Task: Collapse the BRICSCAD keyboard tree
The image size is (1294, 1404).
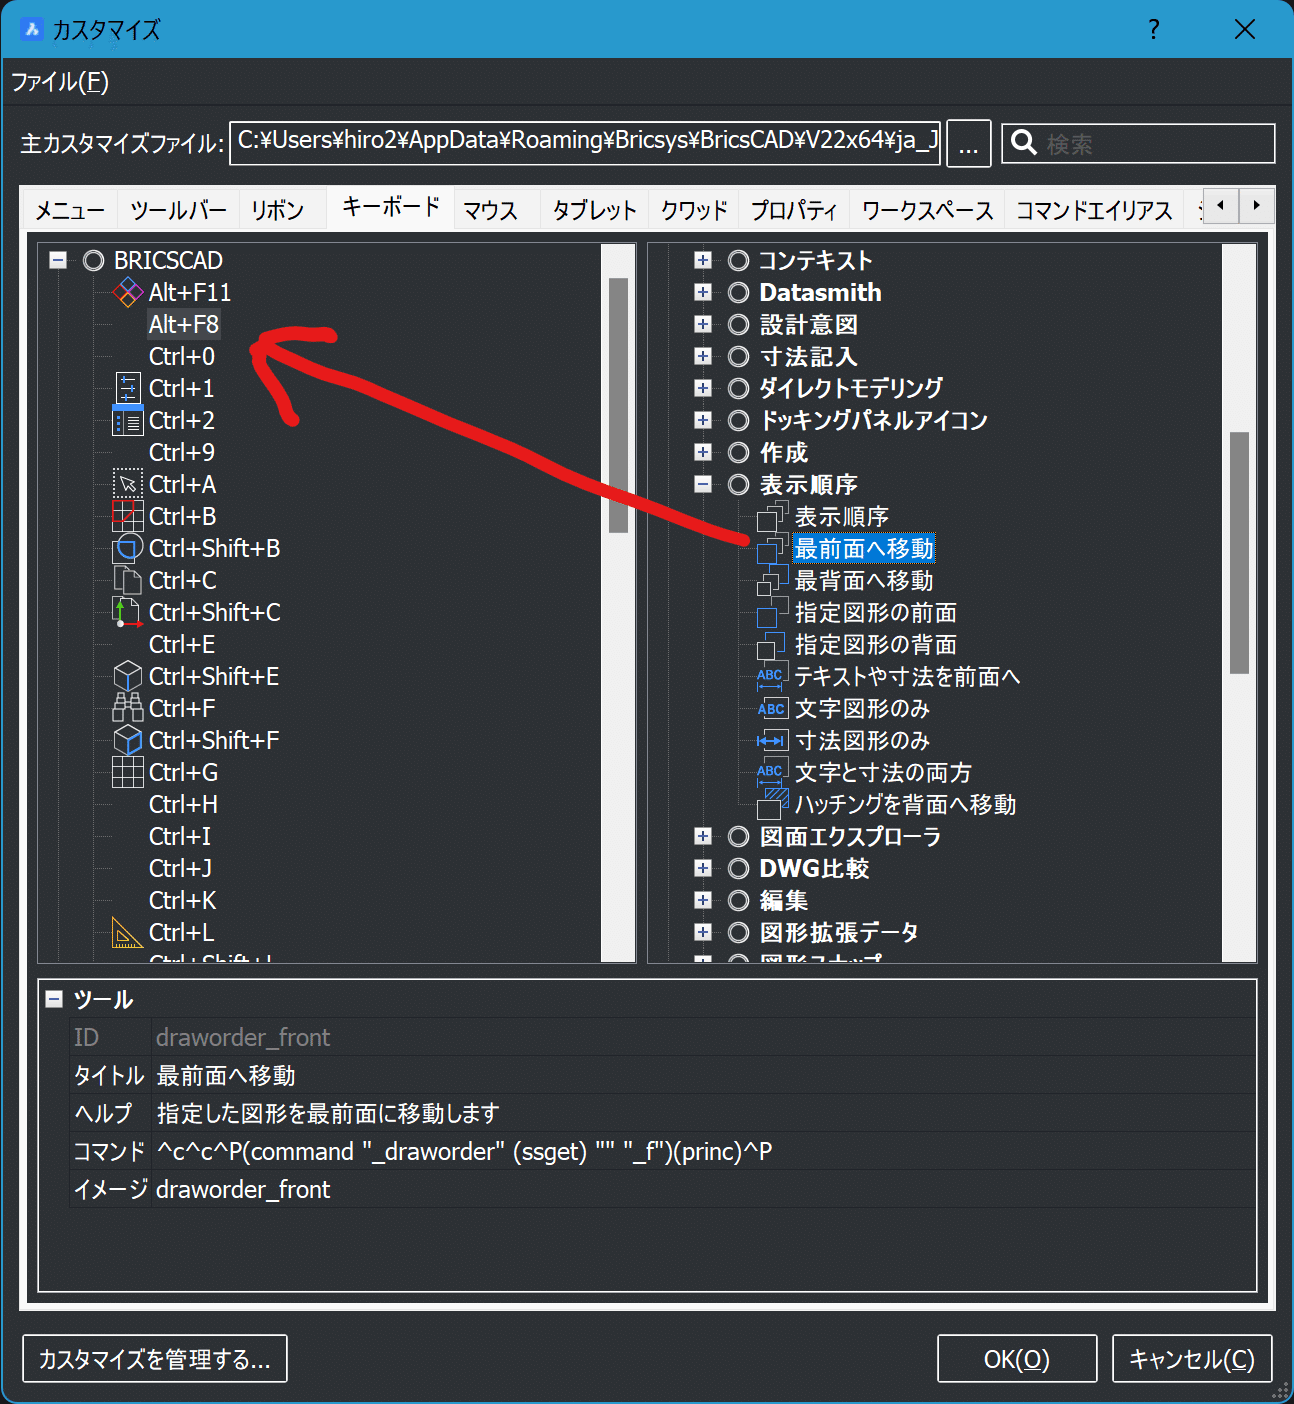Action: point(58,260)
